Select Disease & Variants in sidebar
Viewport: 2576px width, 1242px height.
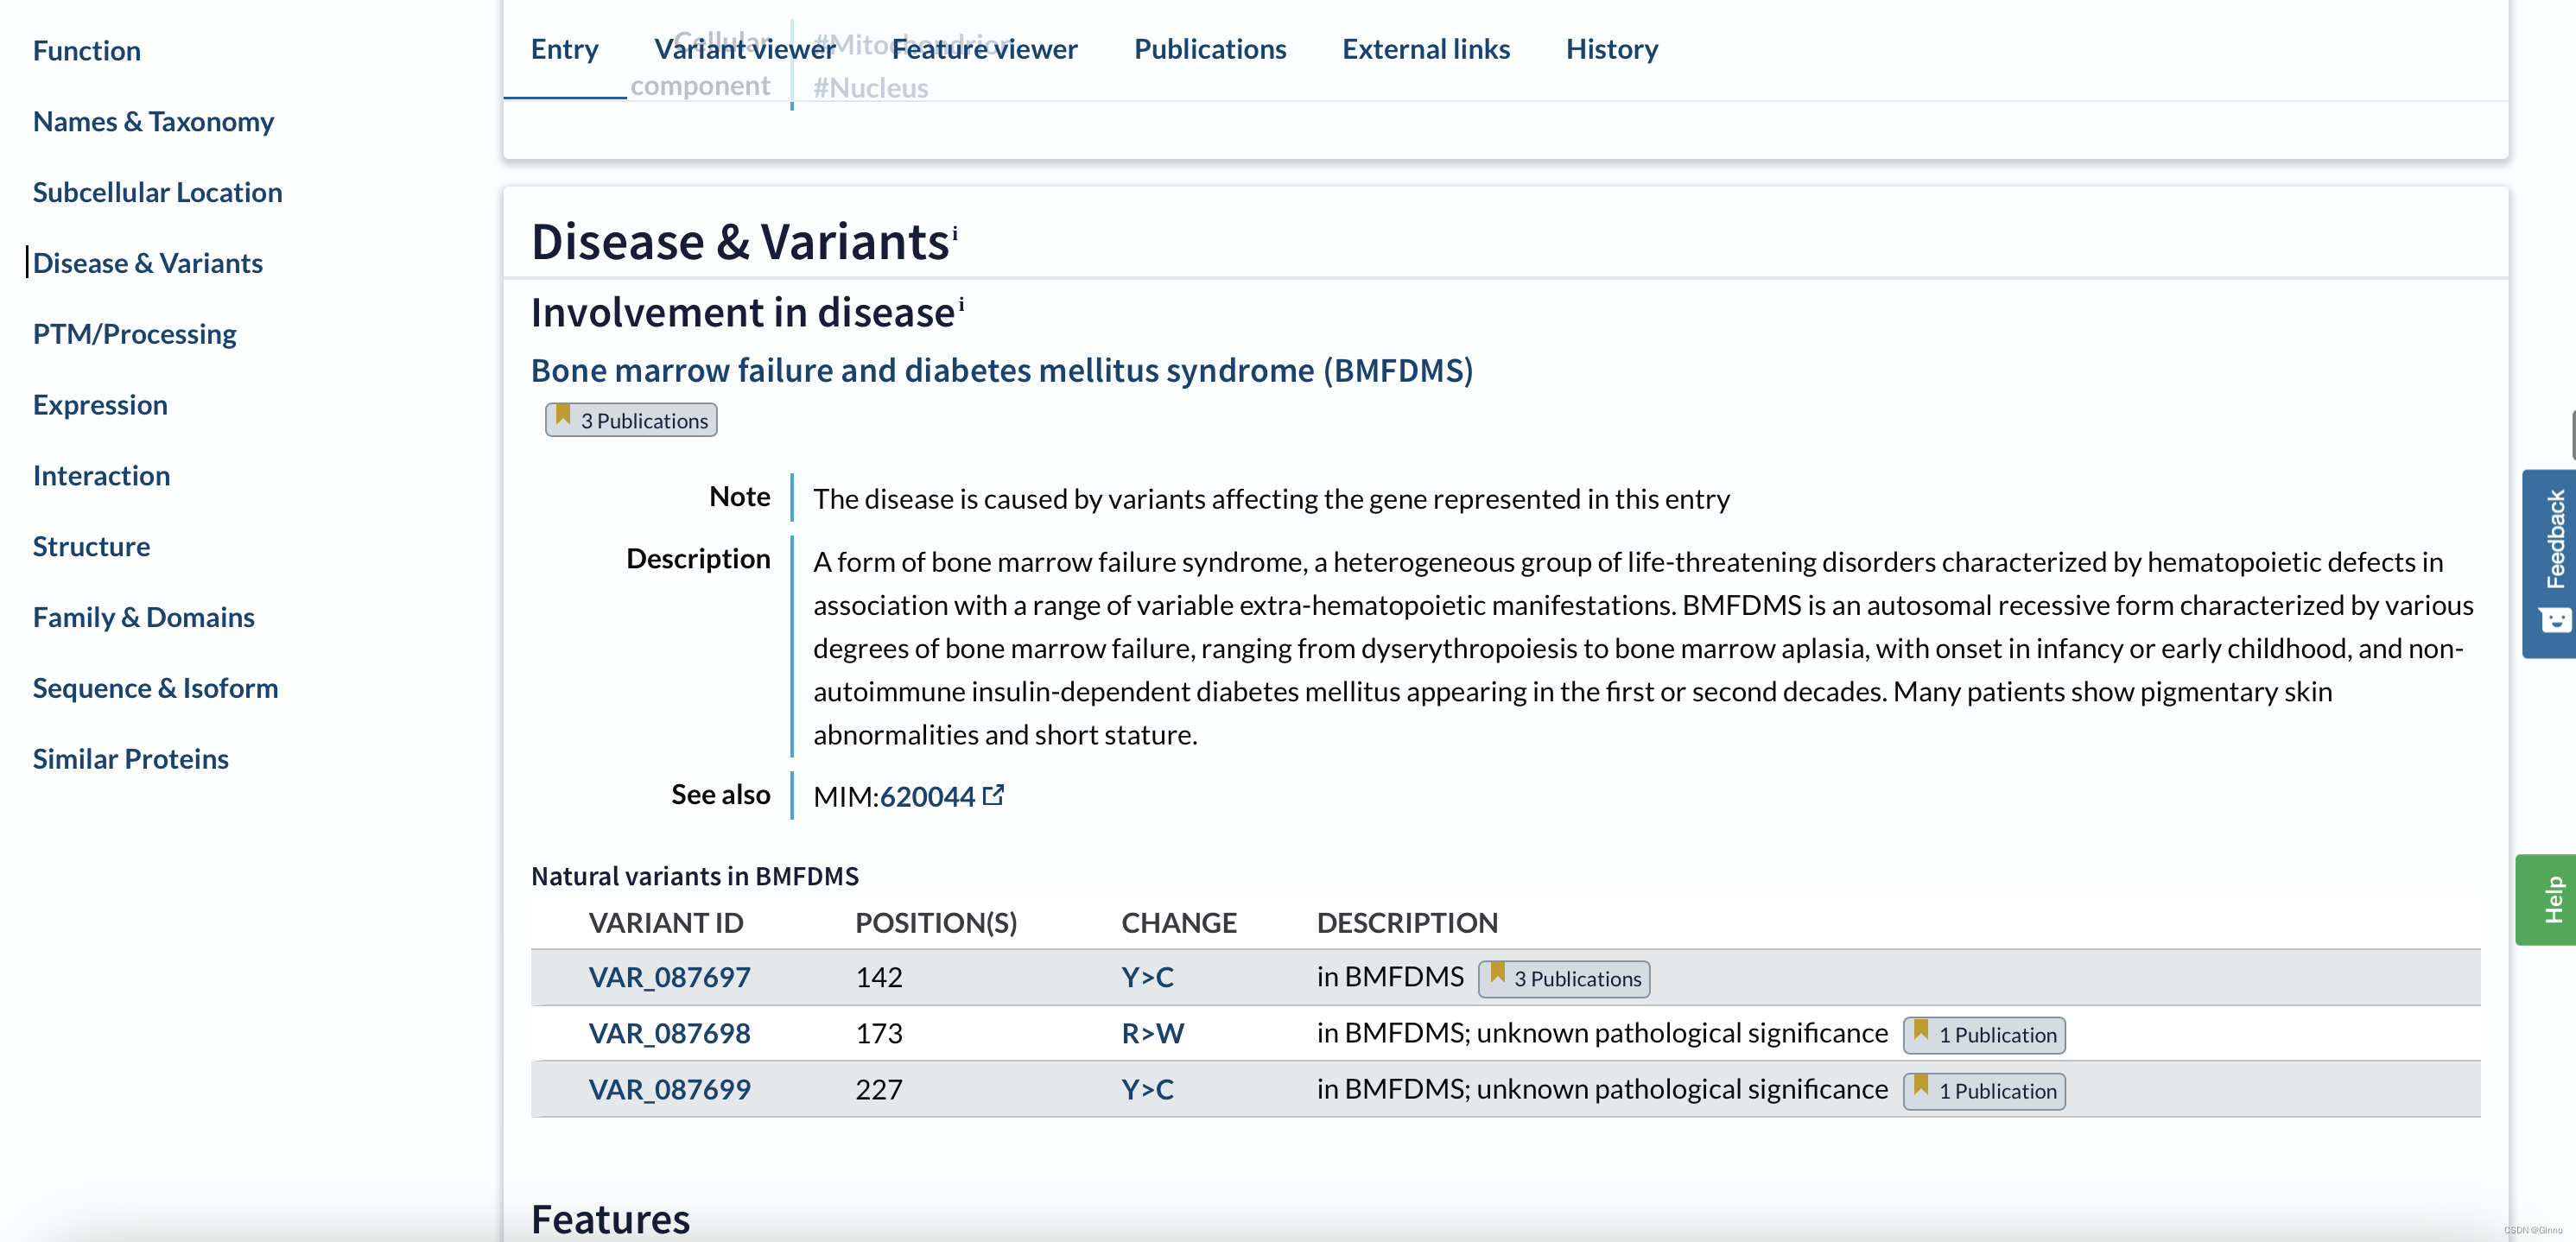pyautogui.click(x=147, y=263)
